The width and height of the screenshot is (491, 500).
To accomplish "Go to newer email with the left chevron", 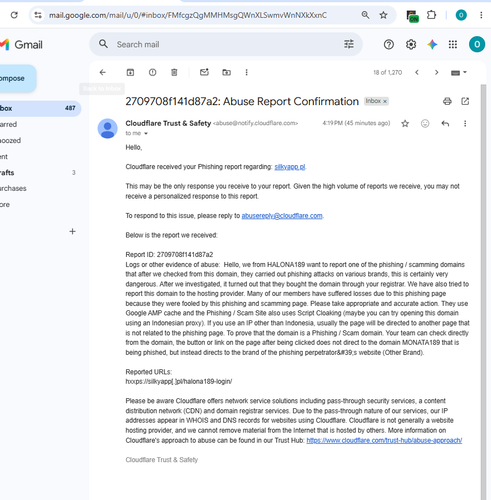I will point(417,72).
